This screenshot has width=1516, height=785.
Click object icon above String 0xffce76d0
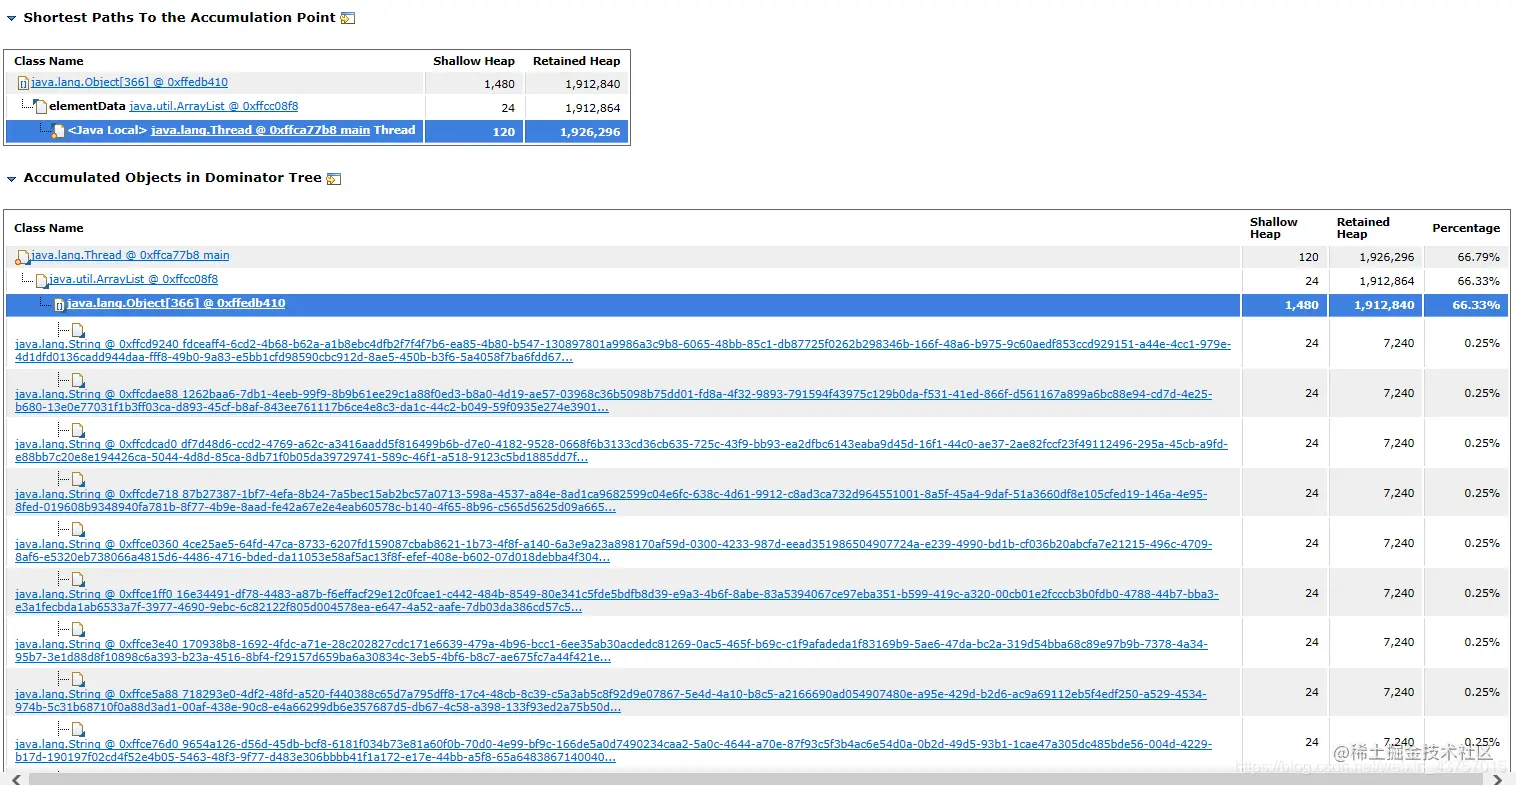[x=78, y=730]
